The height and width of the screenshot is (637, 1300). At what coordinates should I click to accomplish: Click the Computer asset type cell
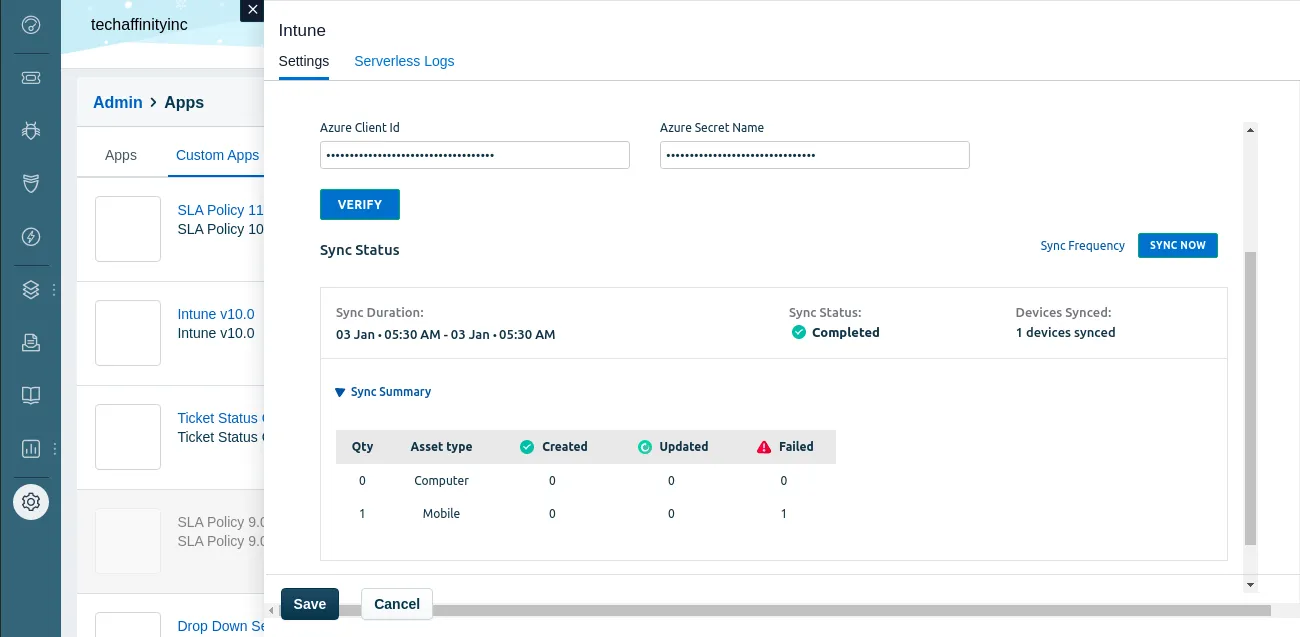(x=441, y=481)
